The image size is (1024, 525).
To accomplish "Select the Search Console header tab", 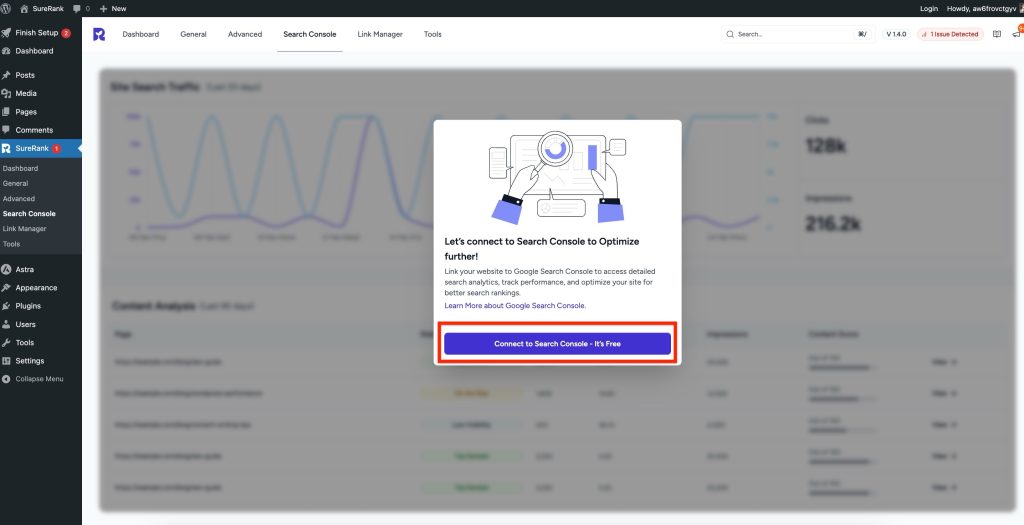I will [x=310, y=34].
